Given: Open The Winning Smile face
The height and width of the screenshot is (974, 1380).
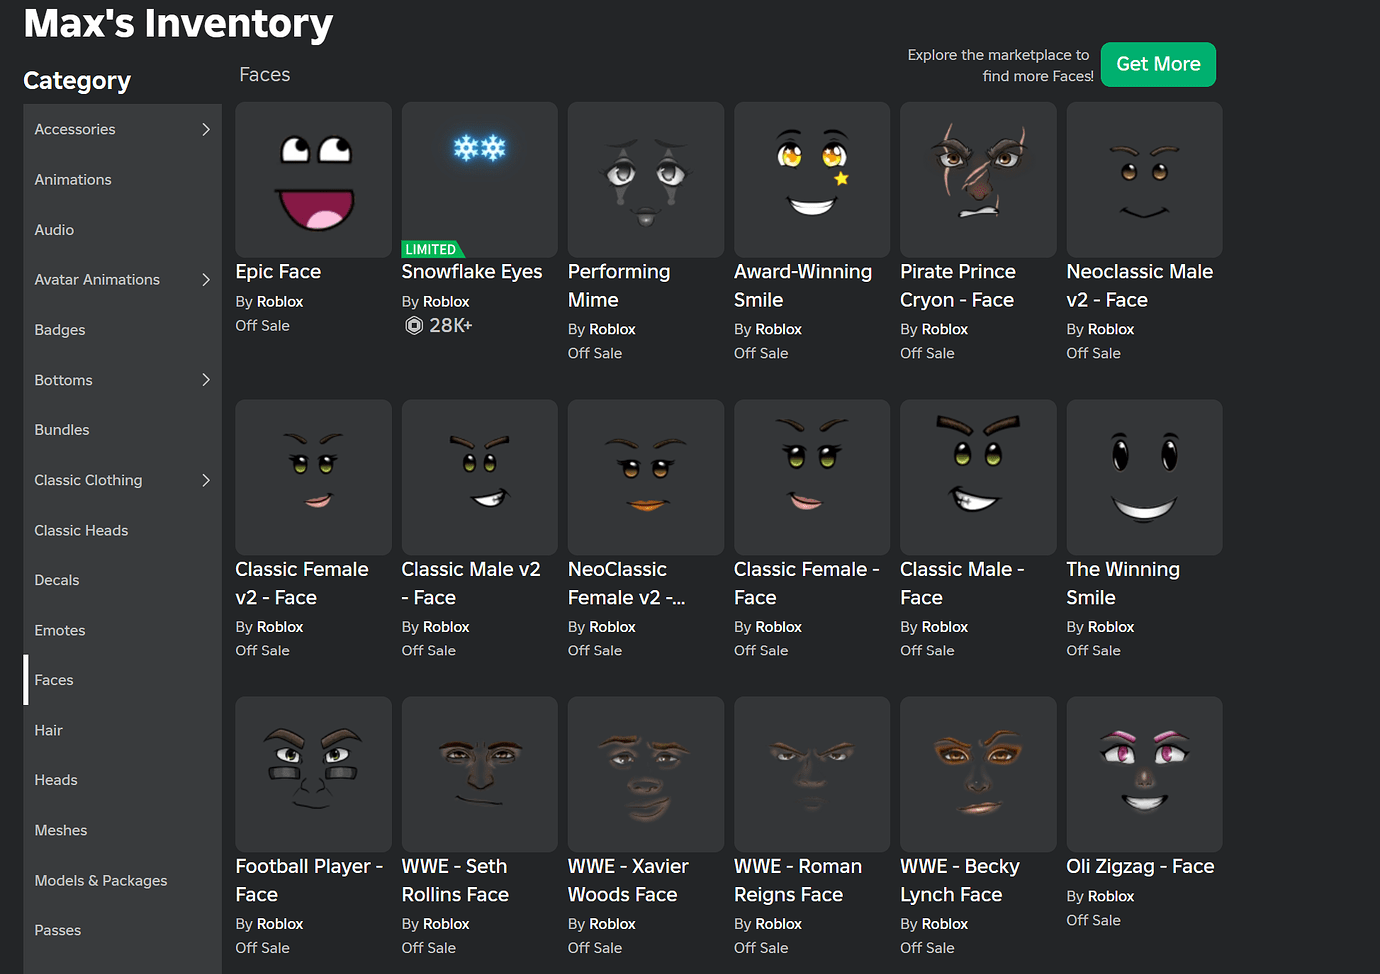Looking at the screenshot, I should pos(1143,477).
